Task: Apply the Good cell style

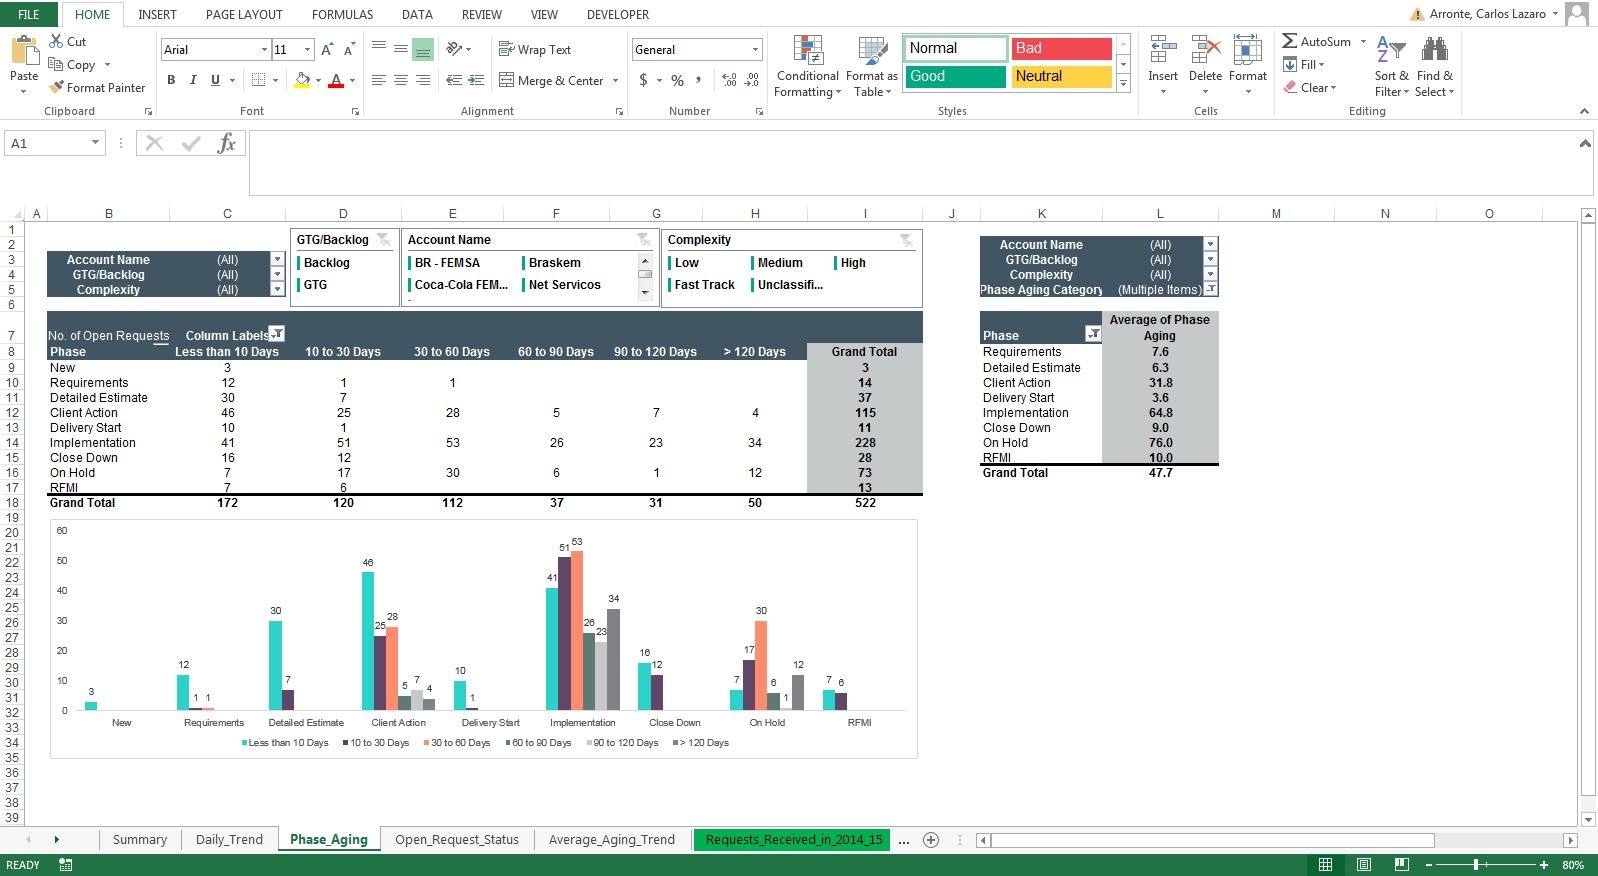Action: click(956, 76)
